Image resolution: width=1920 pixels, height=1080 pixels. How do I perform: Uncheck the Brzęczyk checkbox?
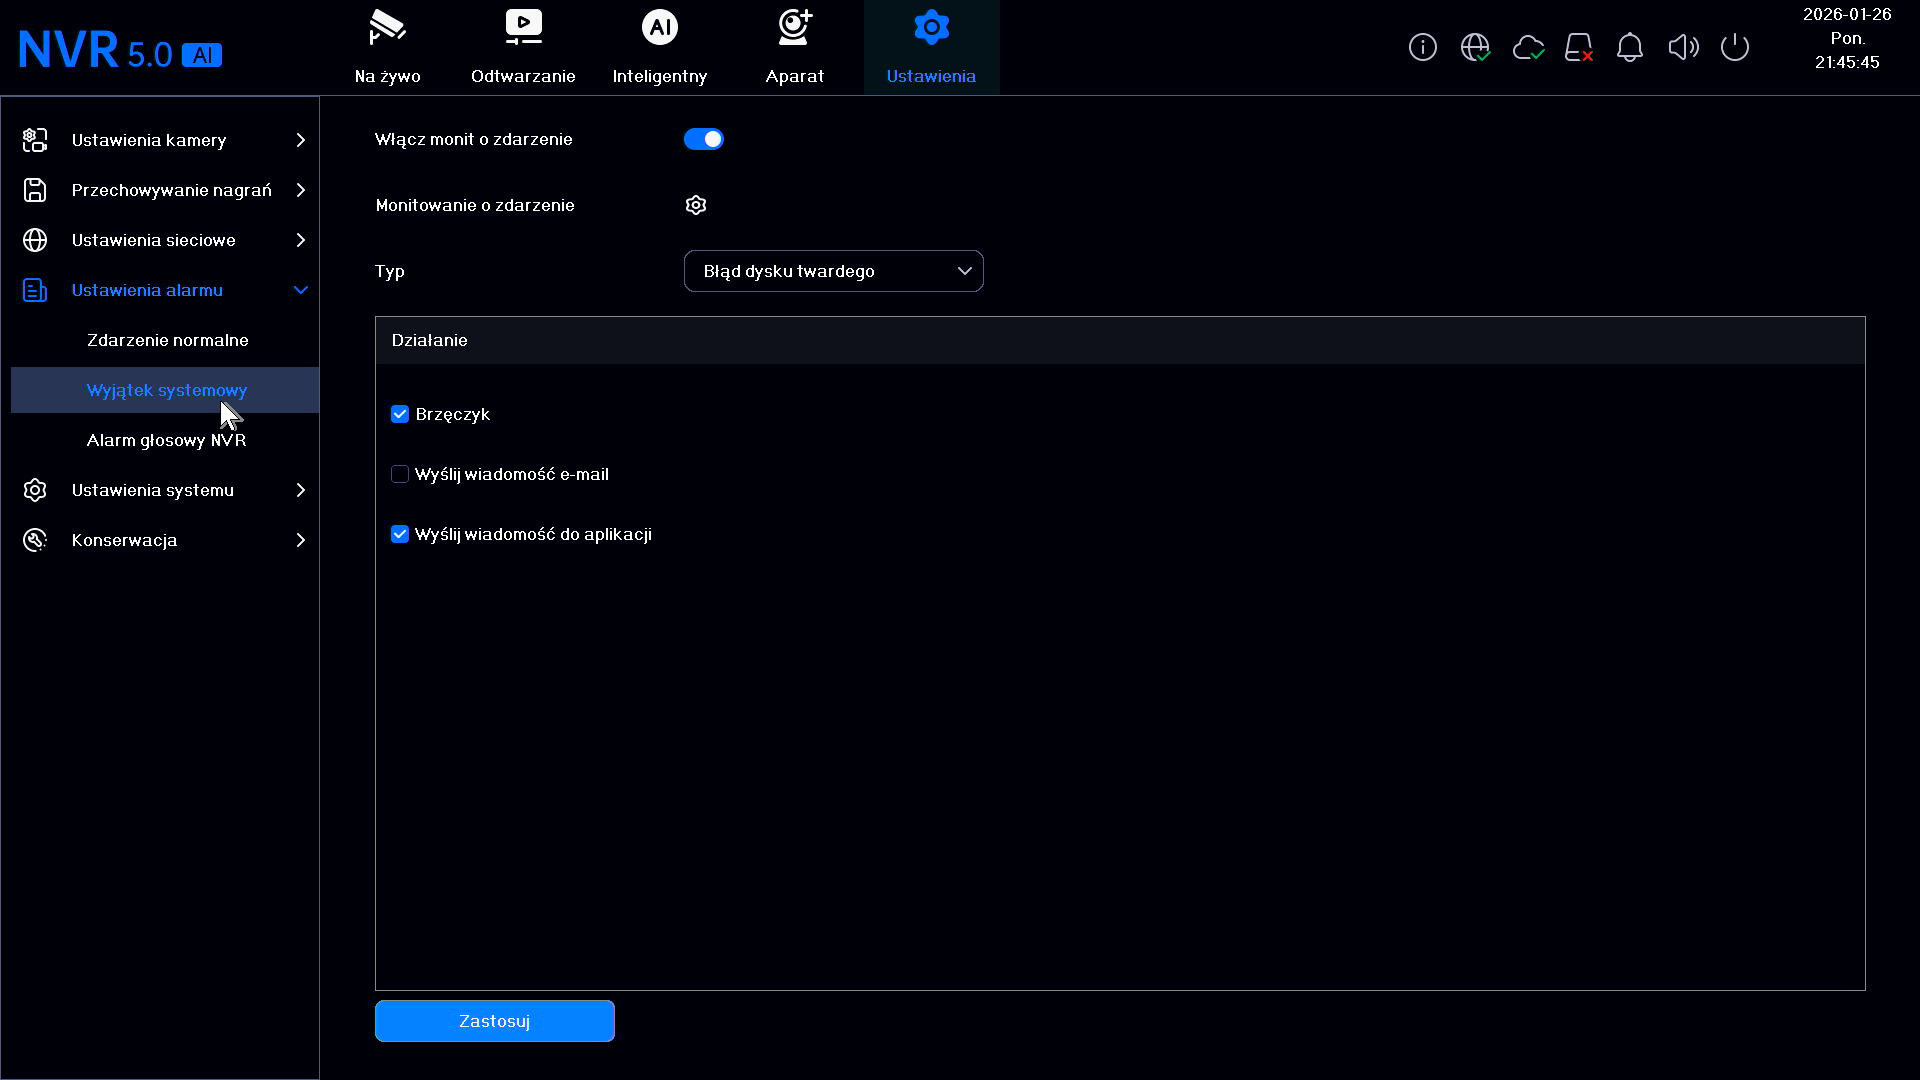pos(400,414)
